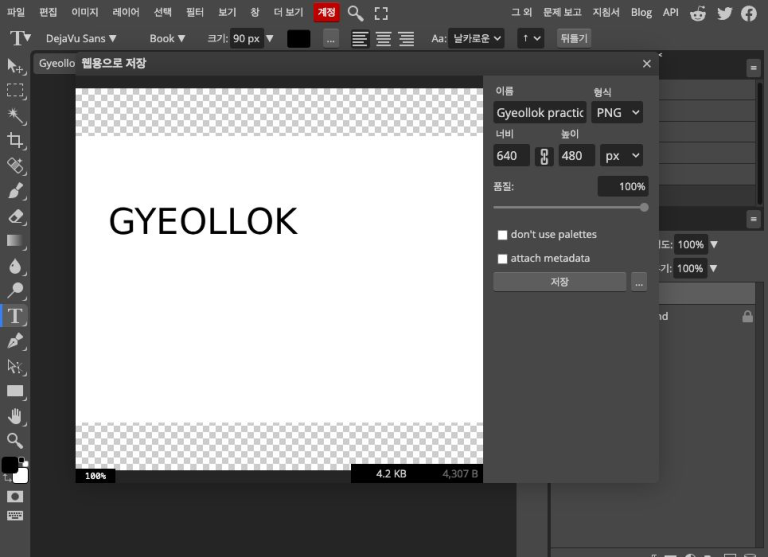The height and width of the screenshot is (557, 768).
Task: Click the width 640 input field
Action: click(x=511, y=156)
